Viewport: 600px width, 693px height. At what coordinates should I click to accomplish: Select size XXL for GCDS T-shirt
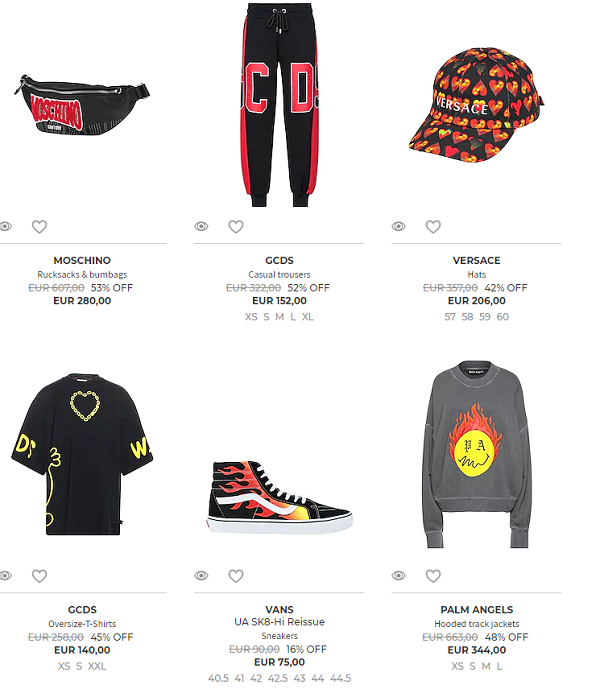pyautogui.click(x=97, y=666)
